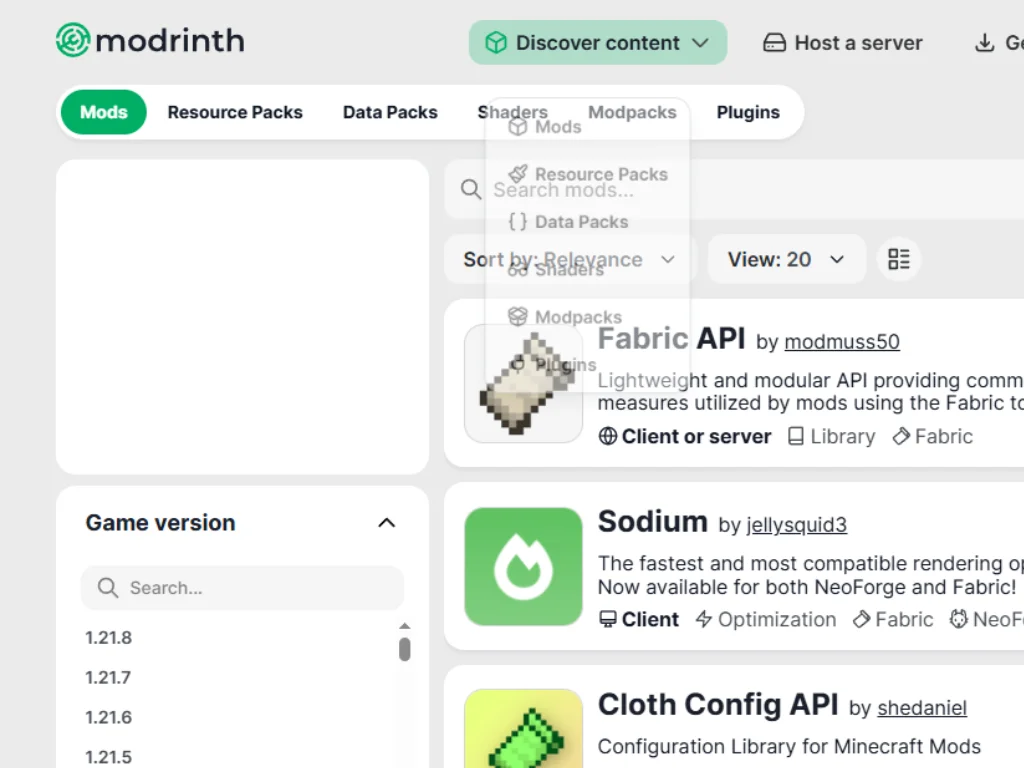Visit author jellysquid3's profile

(797, 524)
